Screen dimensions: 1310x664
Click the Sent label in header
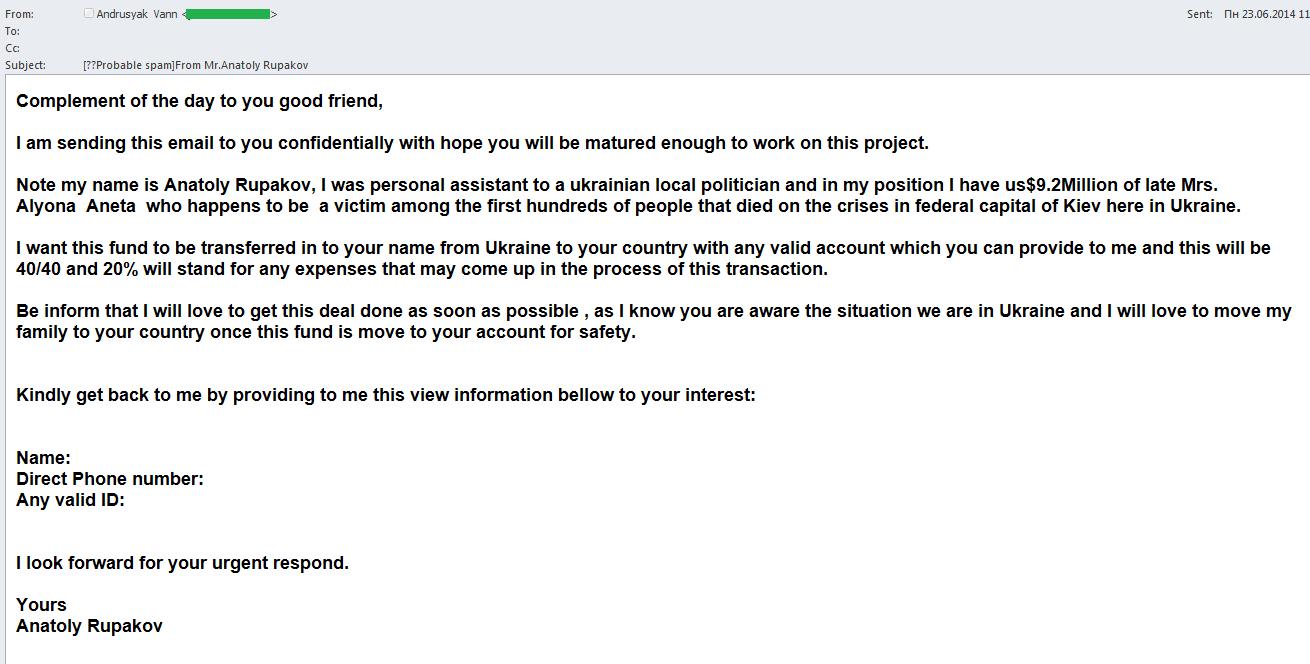click(1199, 14)
